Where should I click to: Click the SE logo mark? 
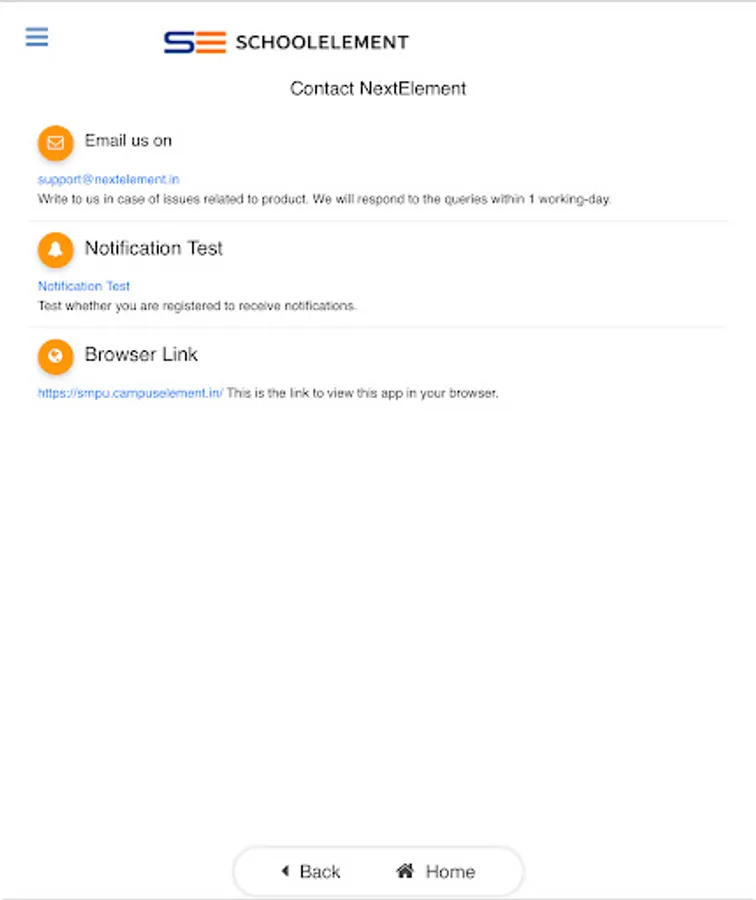195,42
